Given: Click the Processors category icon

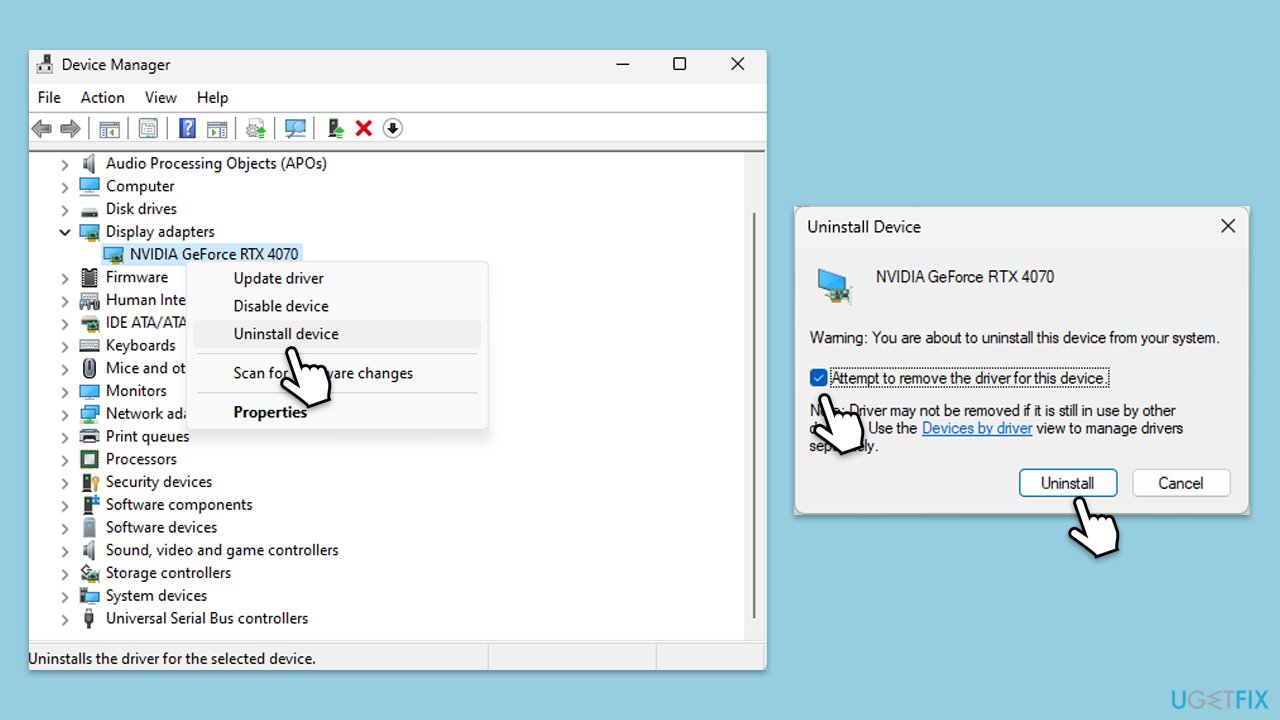Looking at the screenshot, I should [x=90, y=459].
